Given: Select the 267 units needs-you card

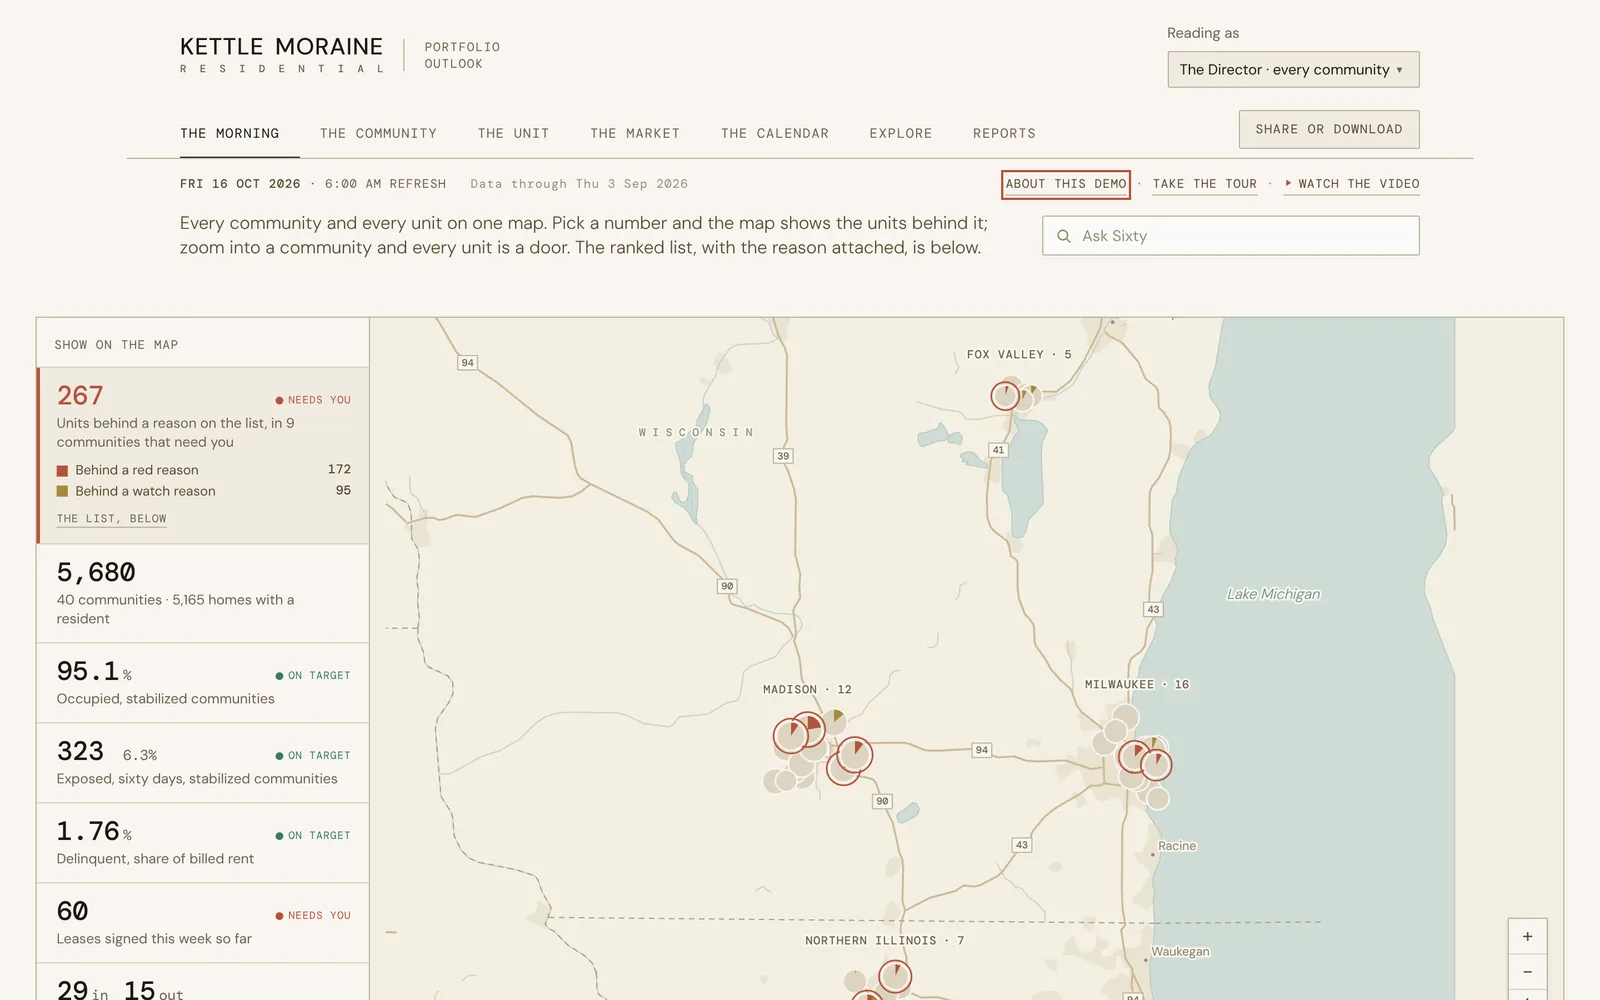Looking at the screenshot, I should [203, 455].
